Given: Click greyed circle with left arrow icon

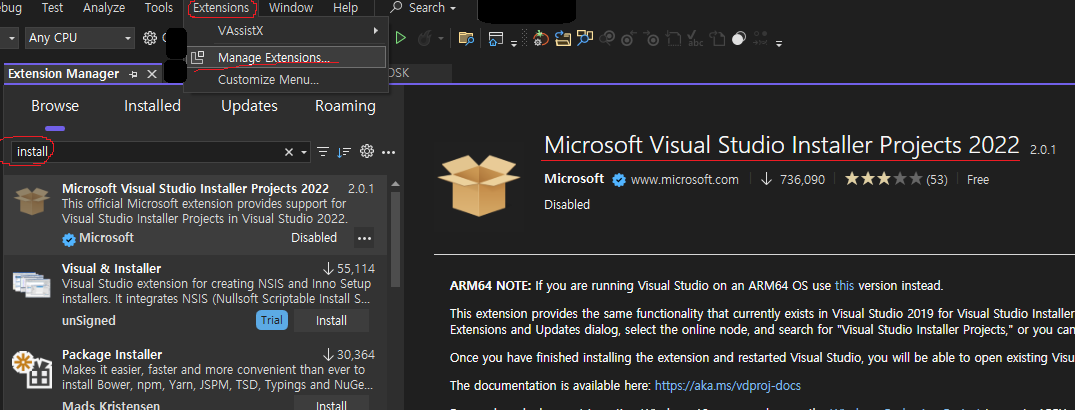Looking at the screenshot, I should point(628,38).
